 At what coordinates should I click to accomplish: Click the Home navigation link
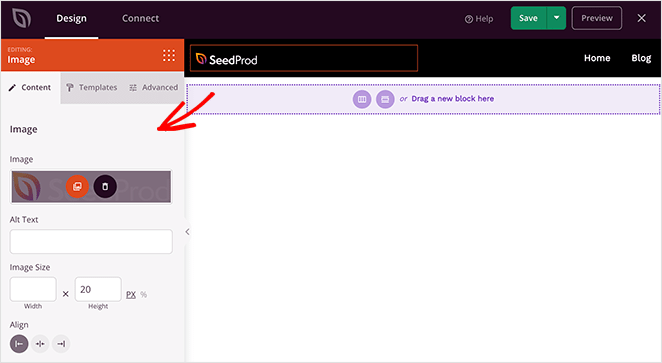[597, 58]
